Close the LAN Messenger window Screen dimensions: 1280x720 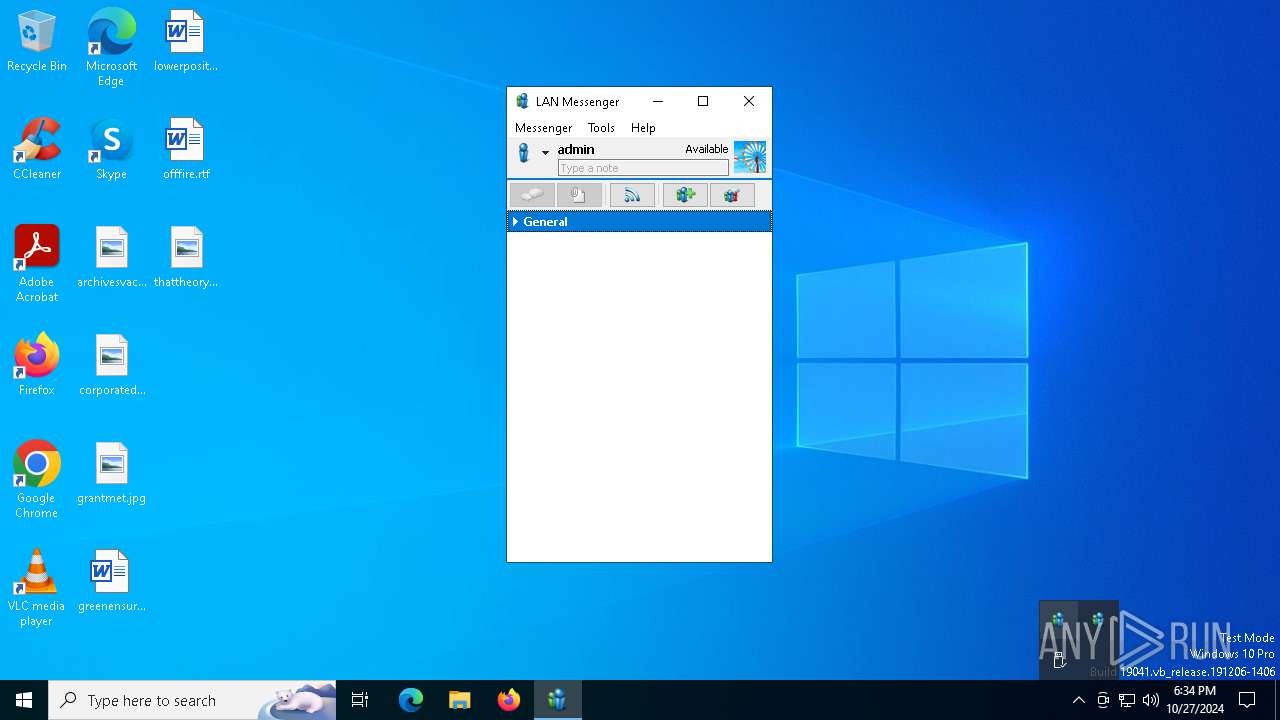pyautogui.click(x=749, y=101)
